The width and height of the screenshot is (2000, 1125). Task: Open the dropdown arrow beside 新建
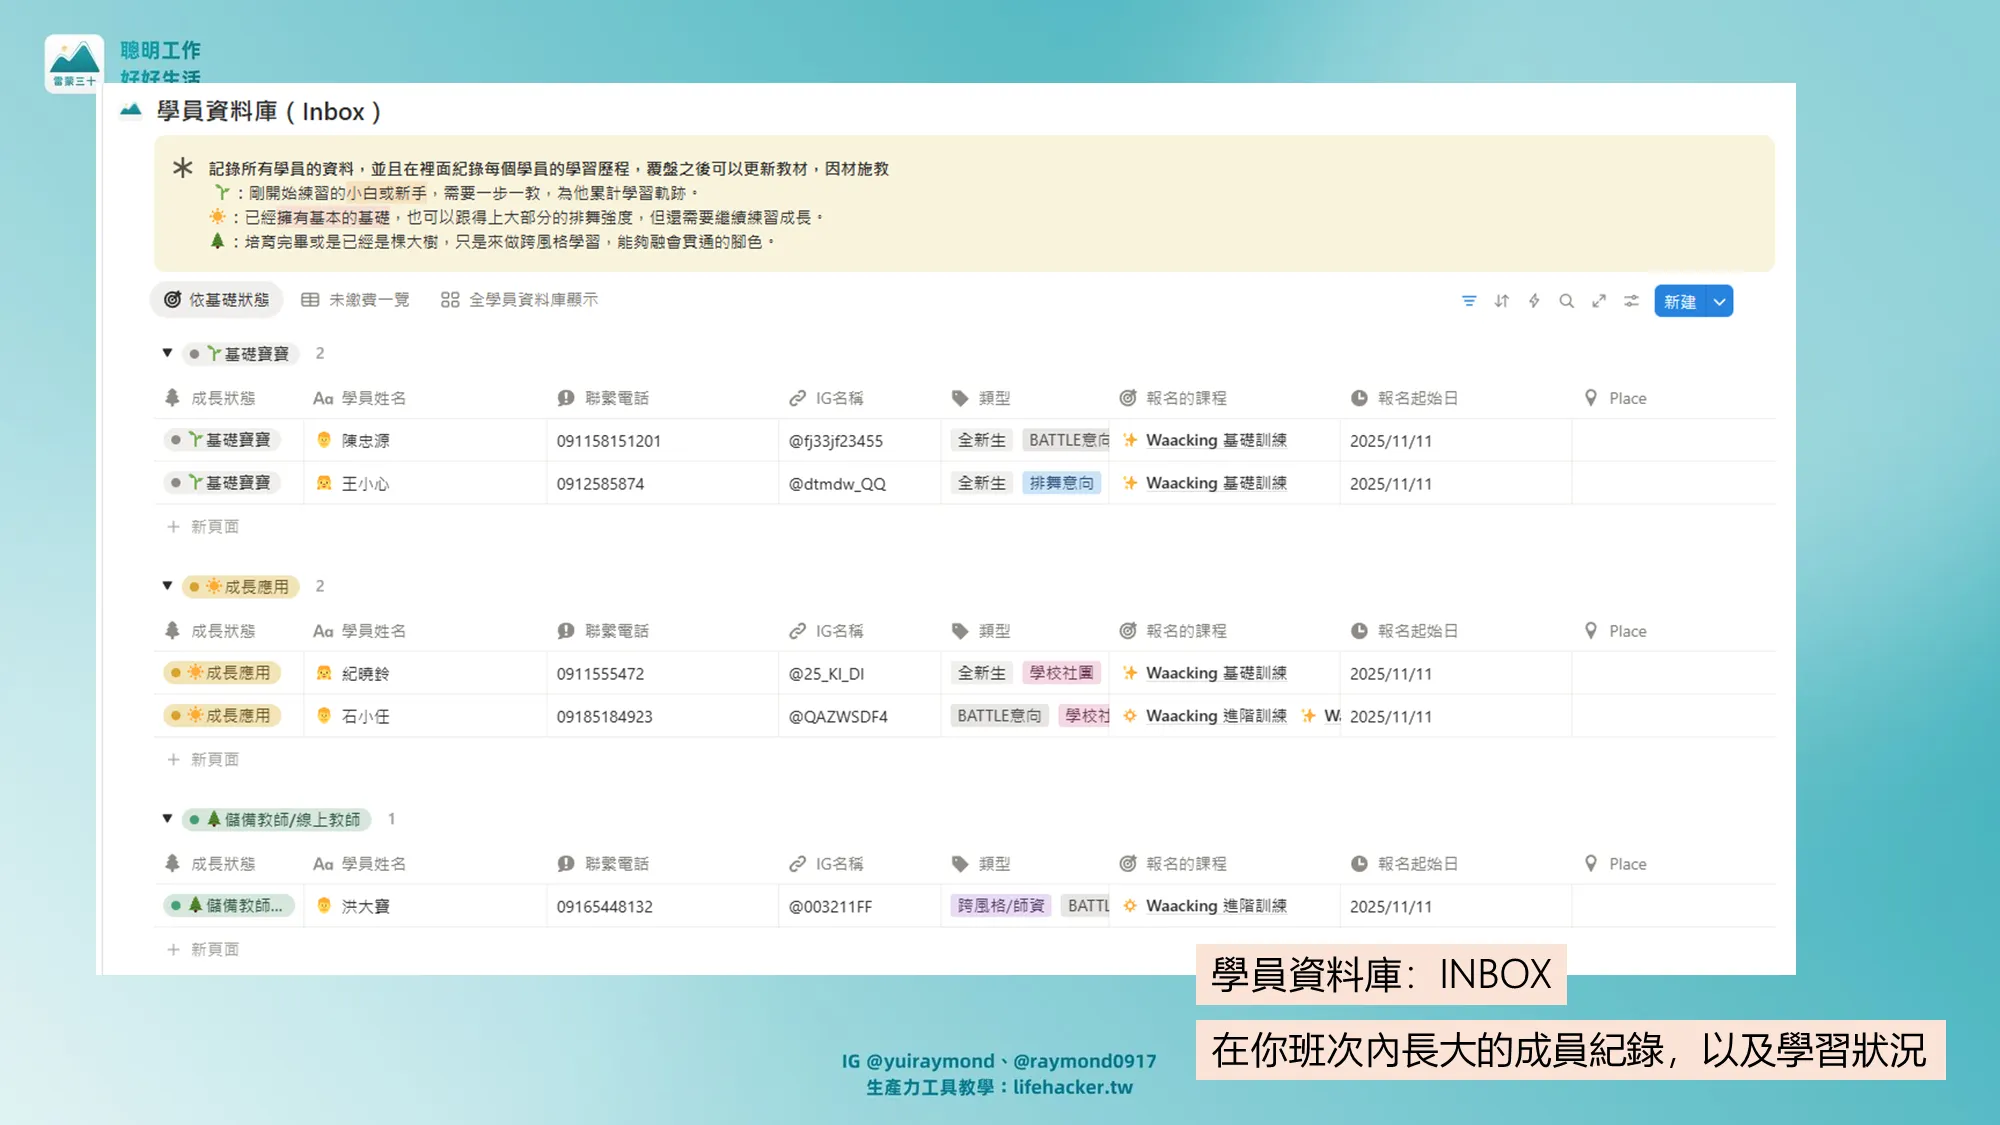[x=1719, y=302]
